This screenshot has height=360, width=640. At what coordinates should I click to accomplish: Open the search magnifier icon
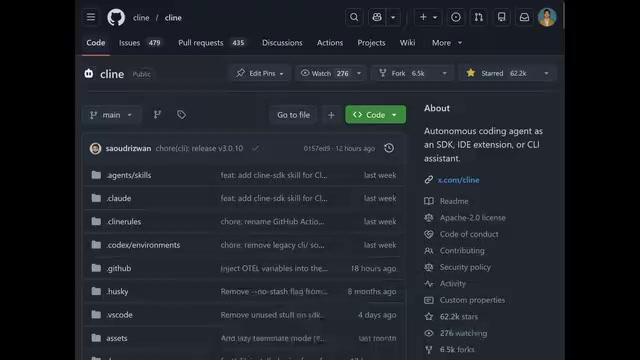click(x=354, y=17)
